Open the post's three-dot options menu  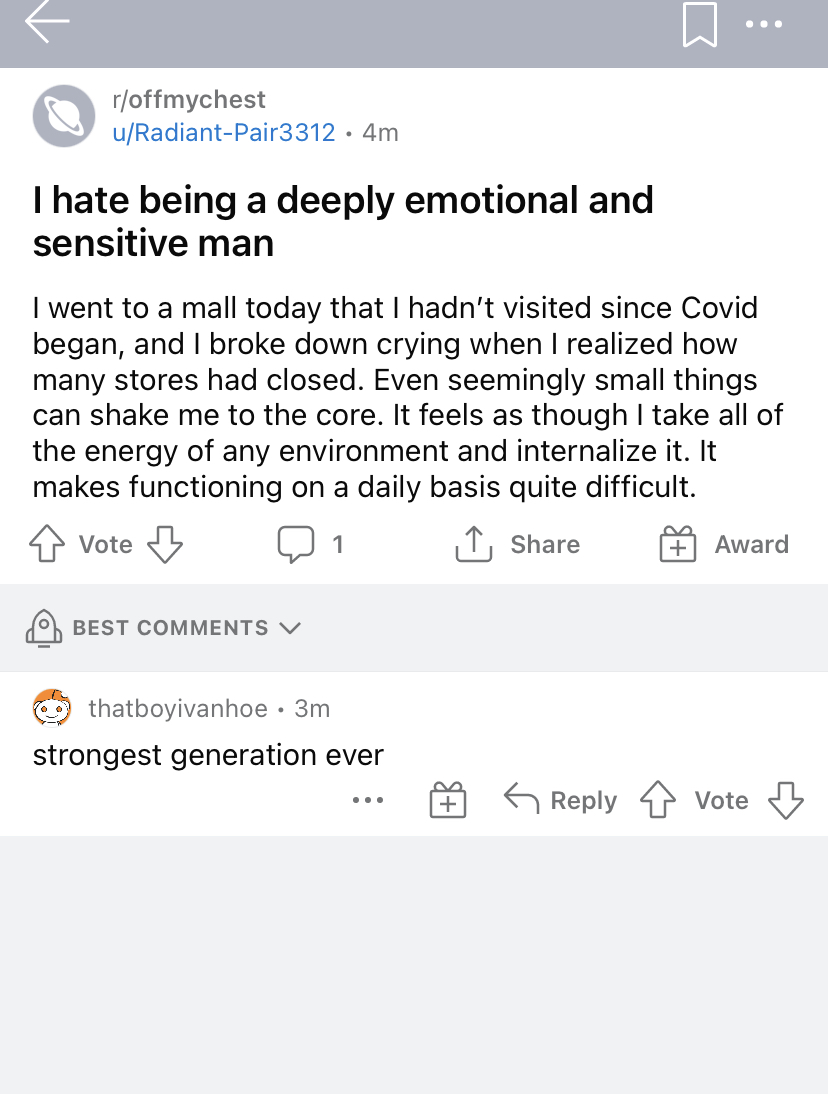pos(764,24)
